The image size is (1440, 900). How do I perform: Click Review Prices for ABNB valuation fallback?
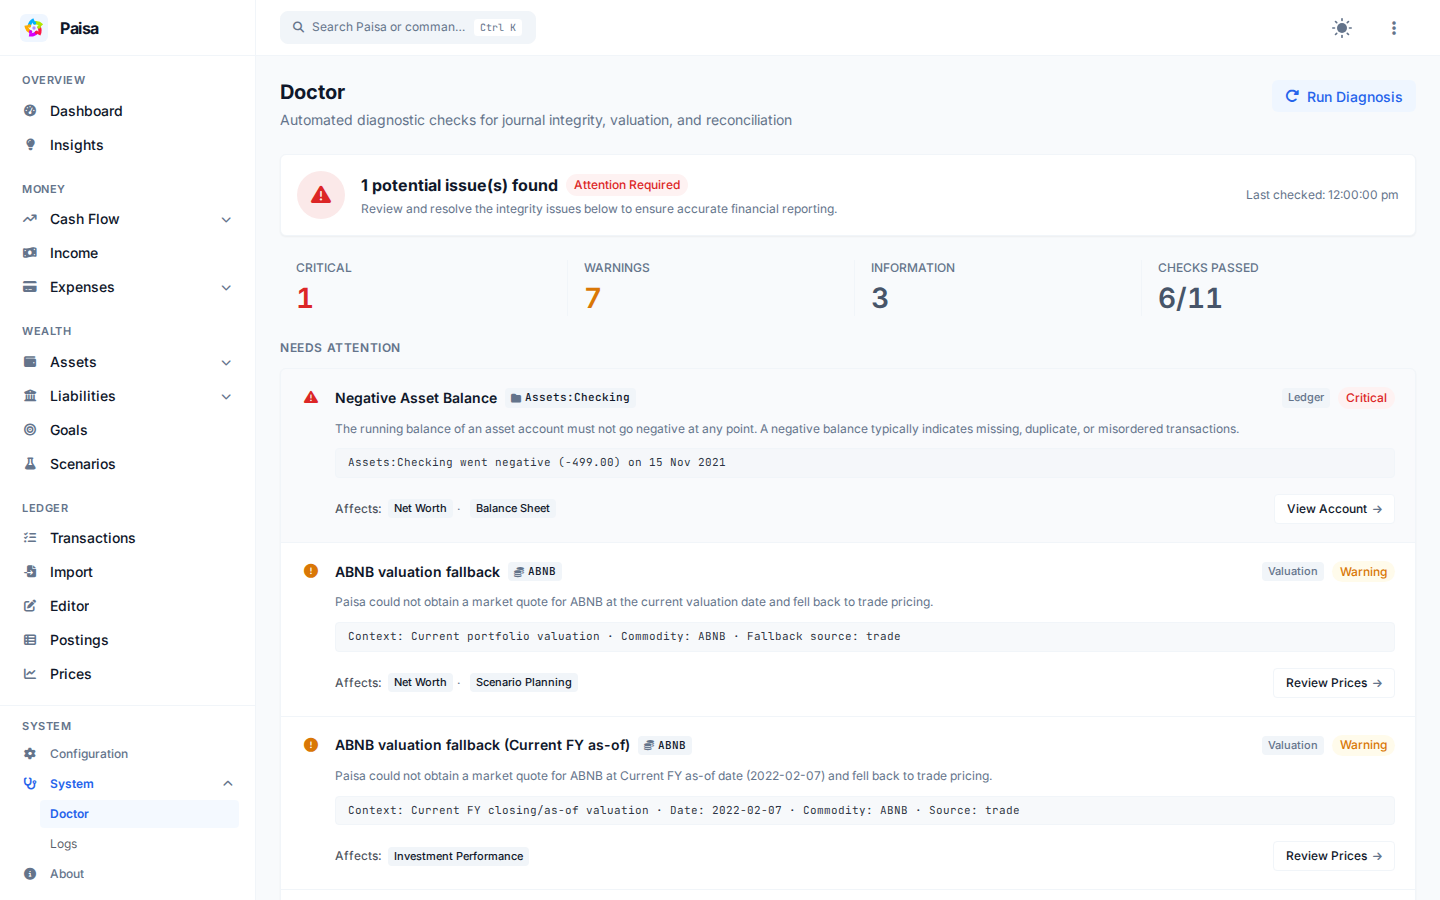coord(1334,683)
